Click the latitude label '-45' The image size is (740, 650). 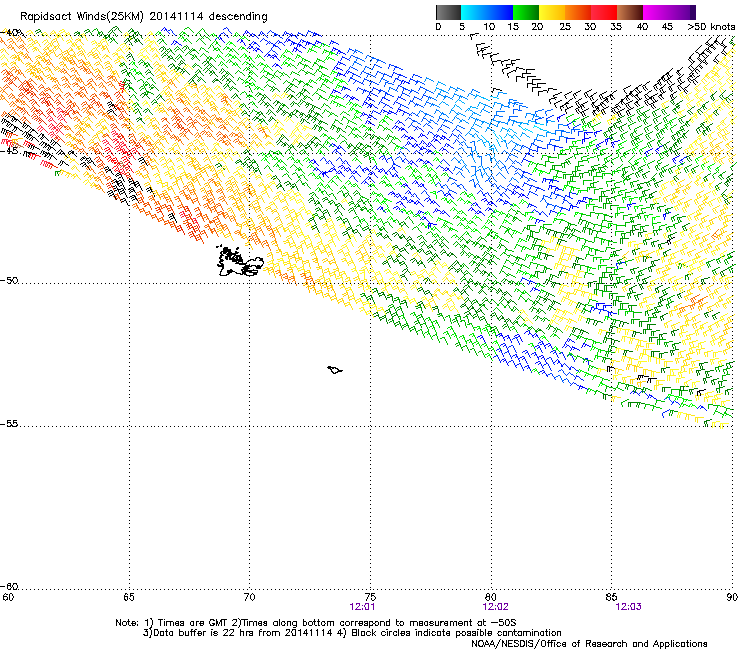click(9, 151)
